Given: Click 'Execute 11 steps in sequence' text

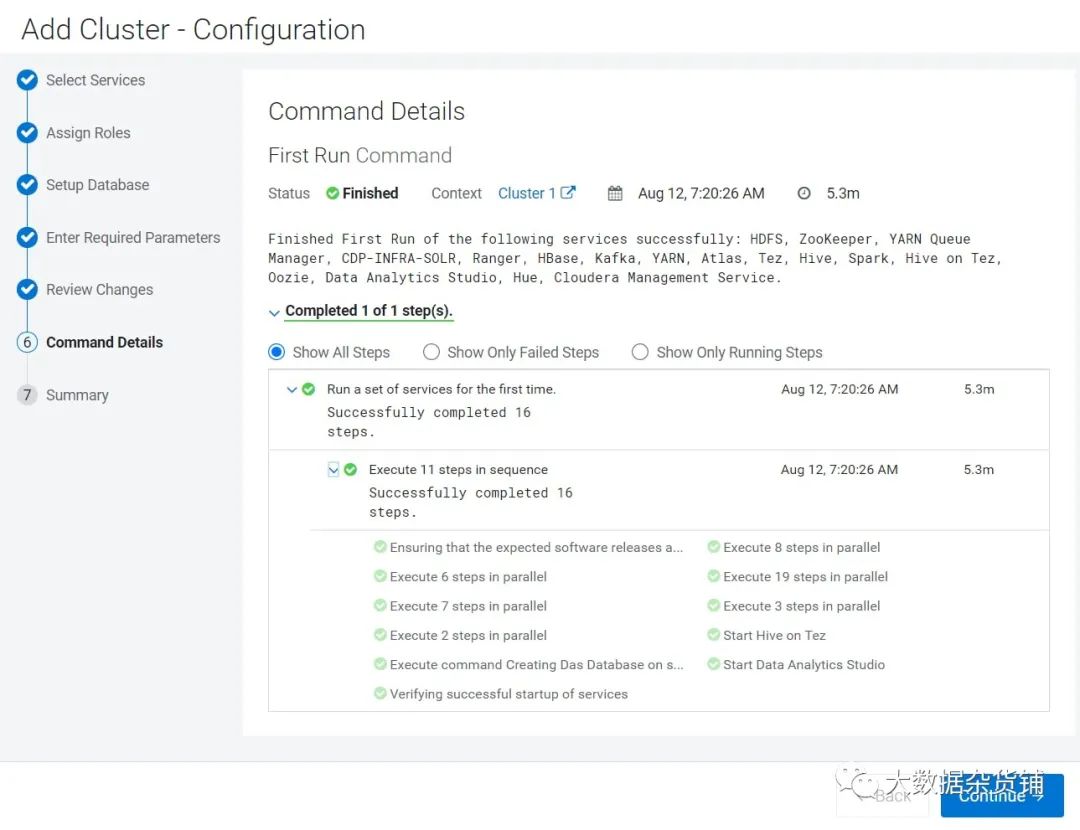Looking at the screenshot, I should 459,470.
